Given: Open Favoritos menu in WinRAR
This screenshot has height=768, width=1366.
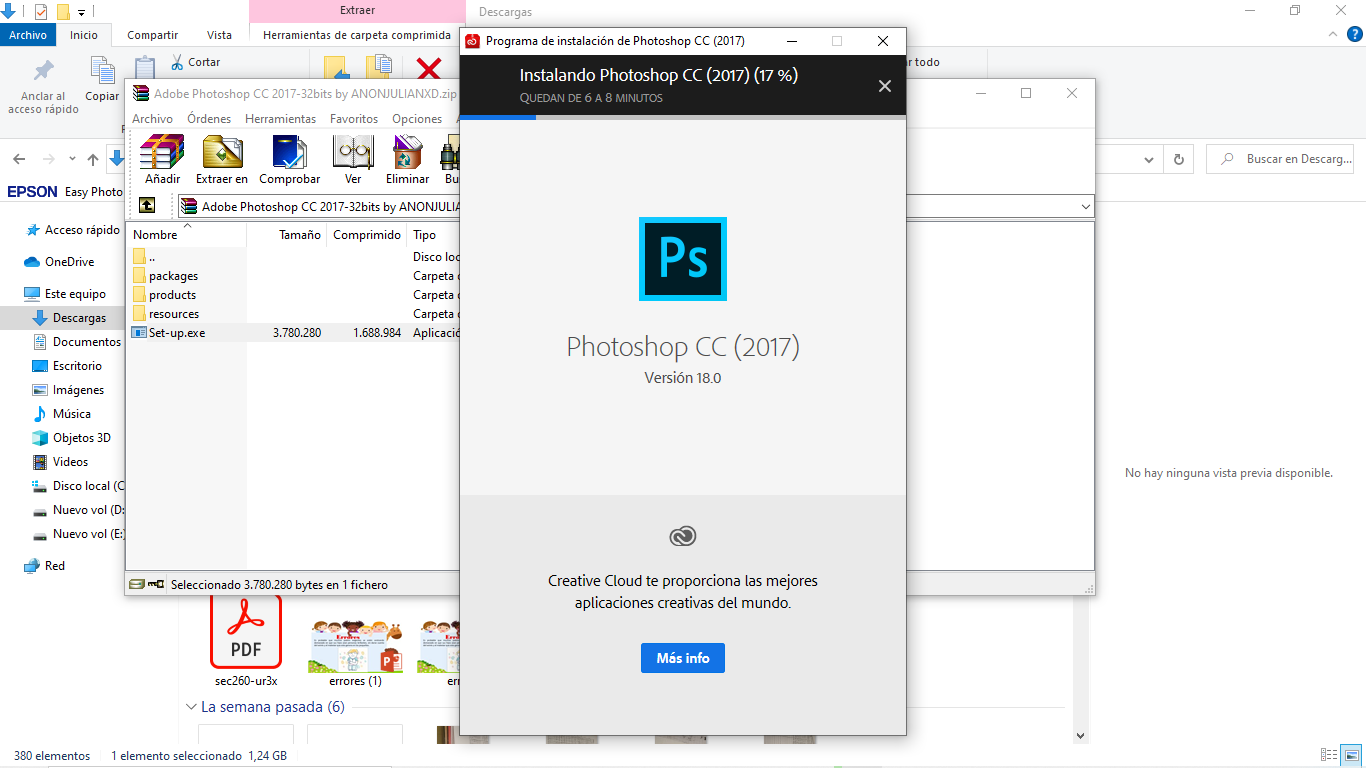Looking at the screenshot, I should [354, 118].
